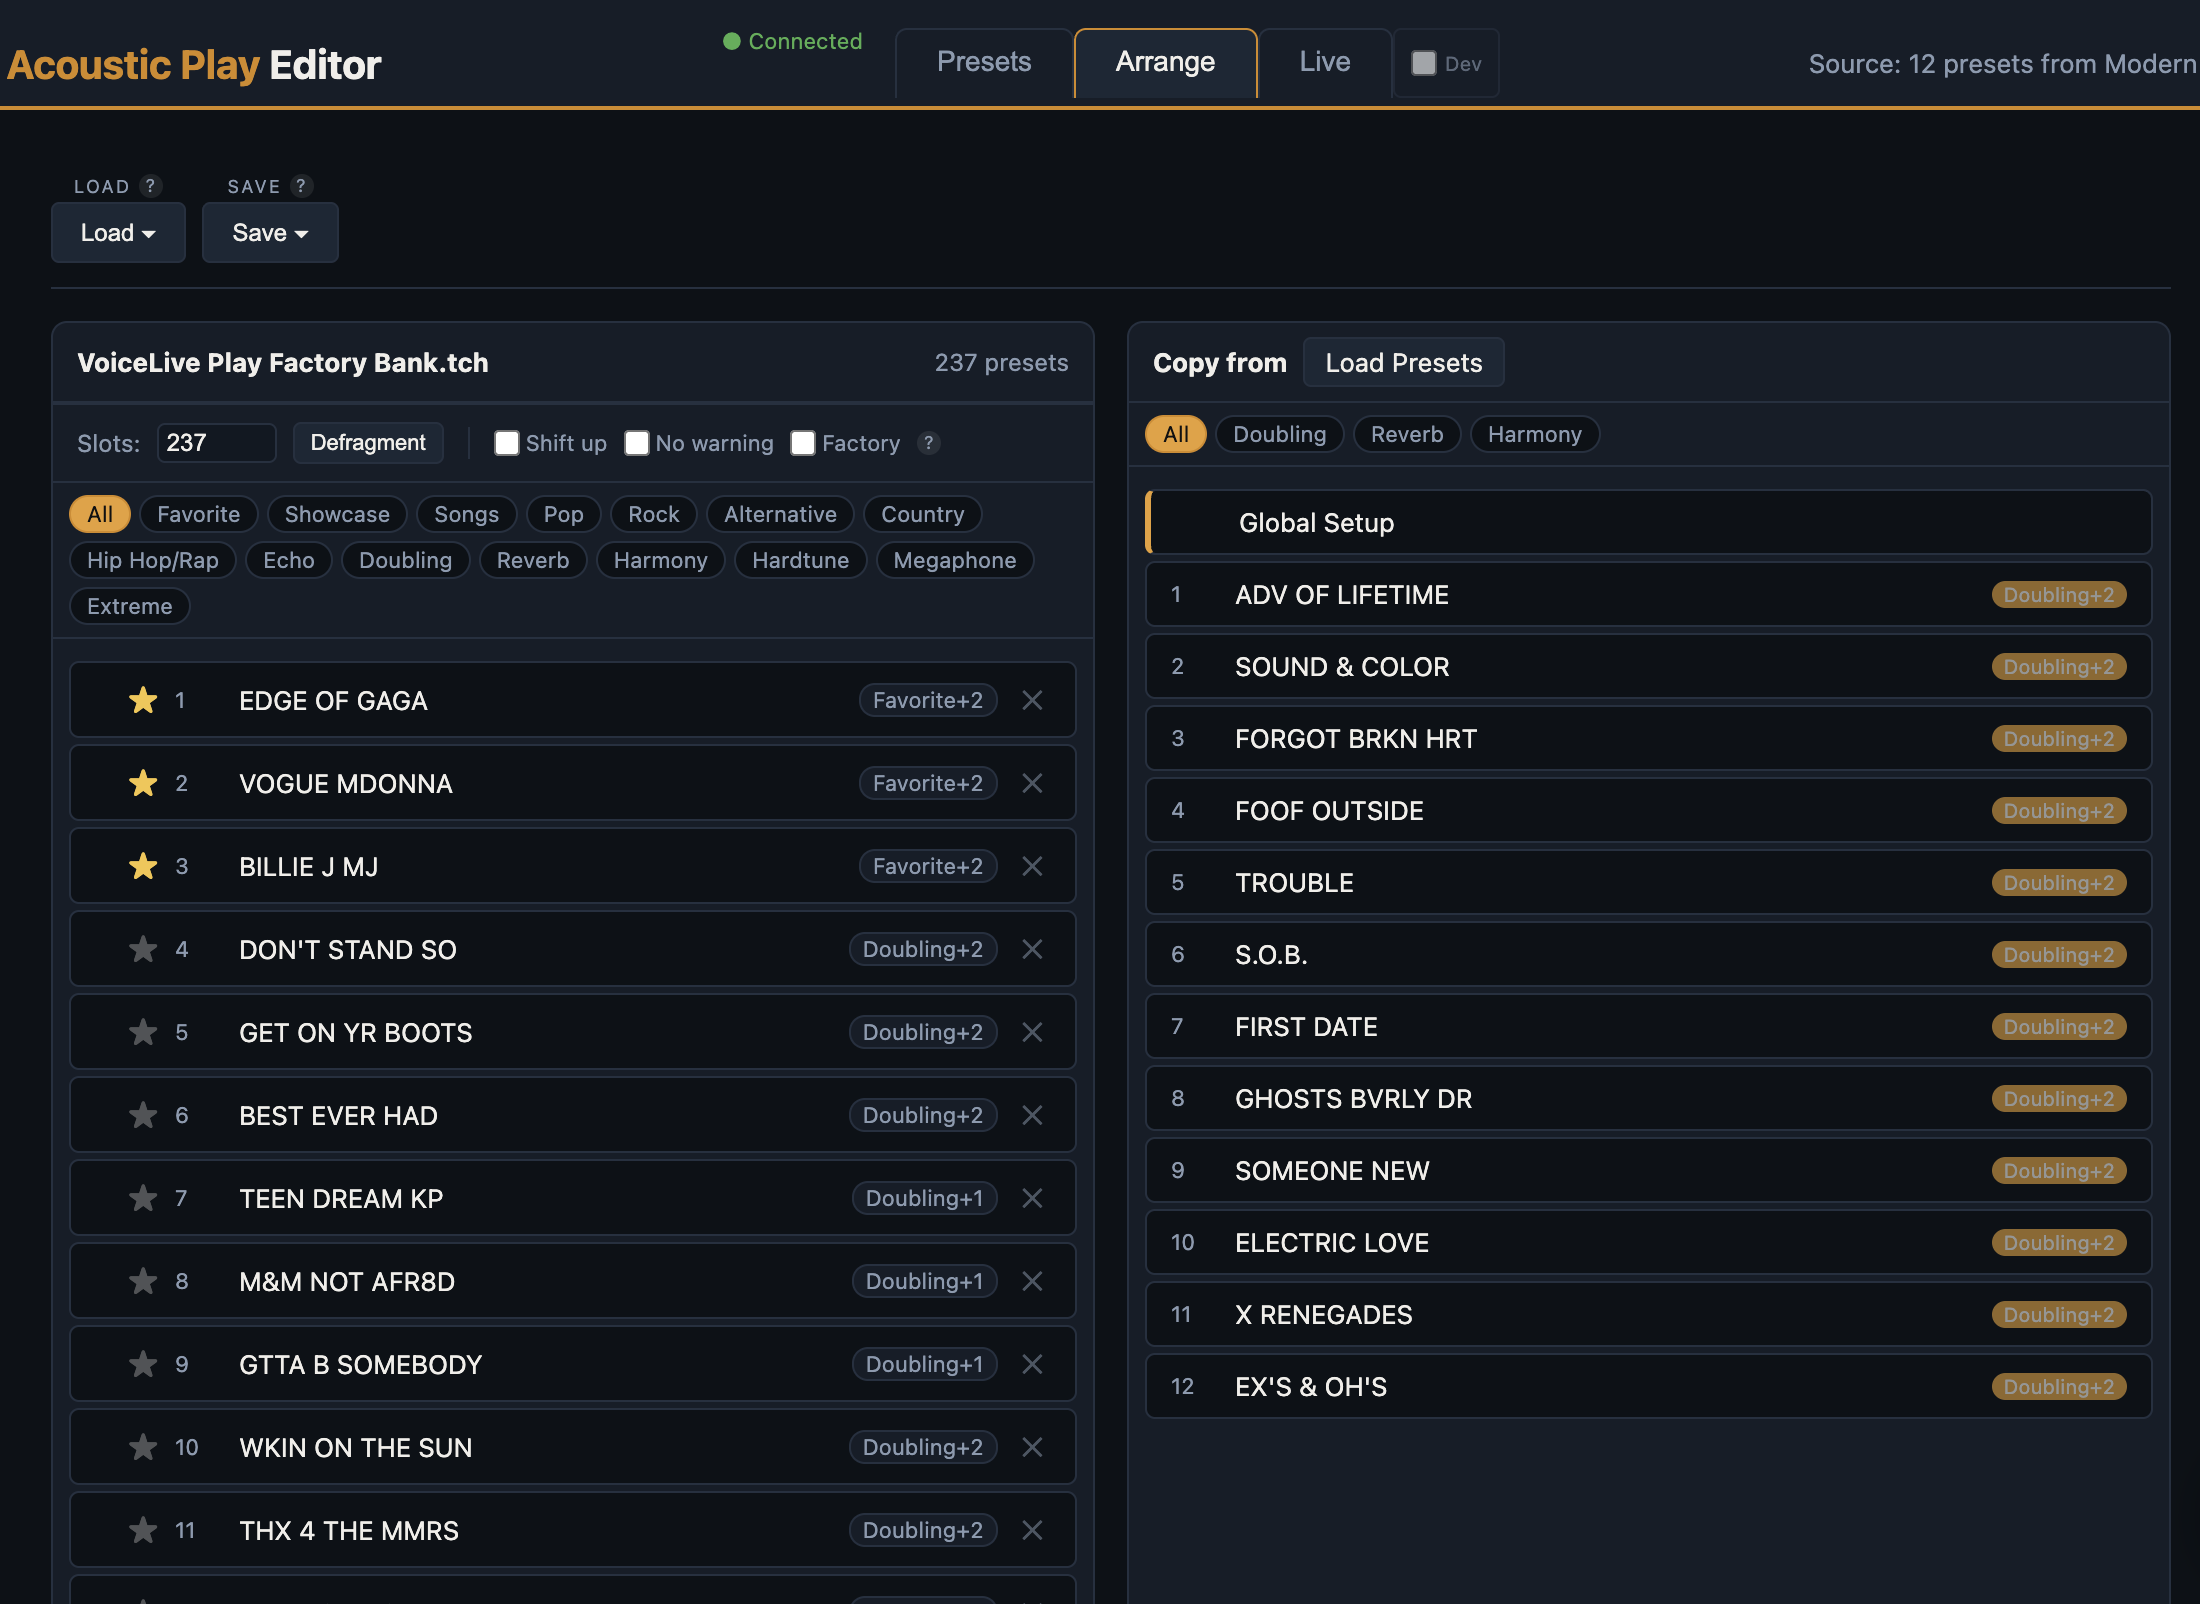Remove BEST EVER HAD with X icon
The height and width of the screenshot is (1604, 2200).
(x=1033, y=1115)
